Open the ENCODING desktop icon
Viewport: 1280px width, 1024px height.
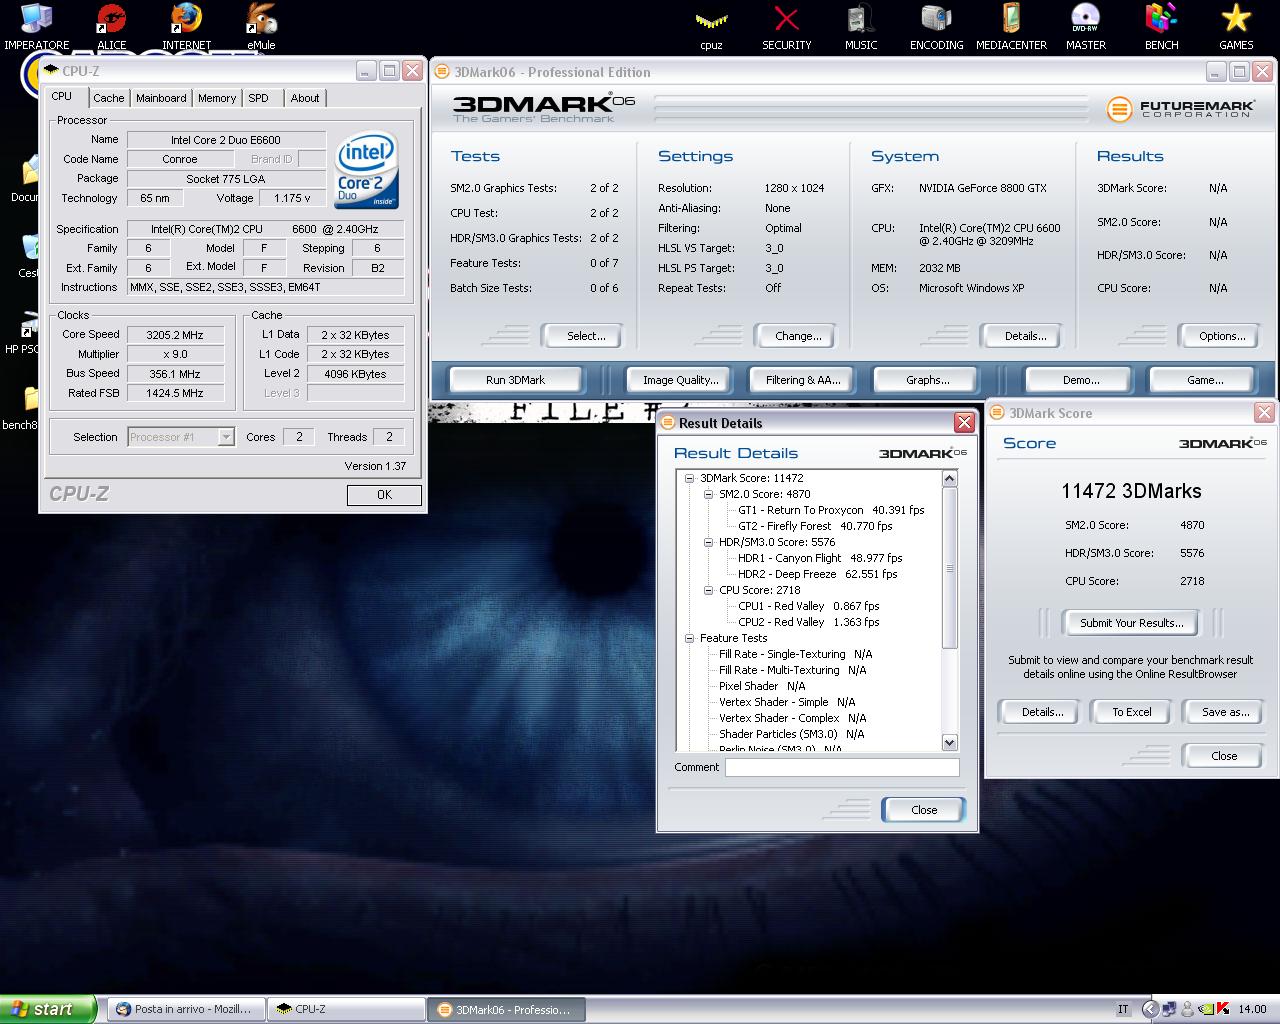tap(936, 25)
